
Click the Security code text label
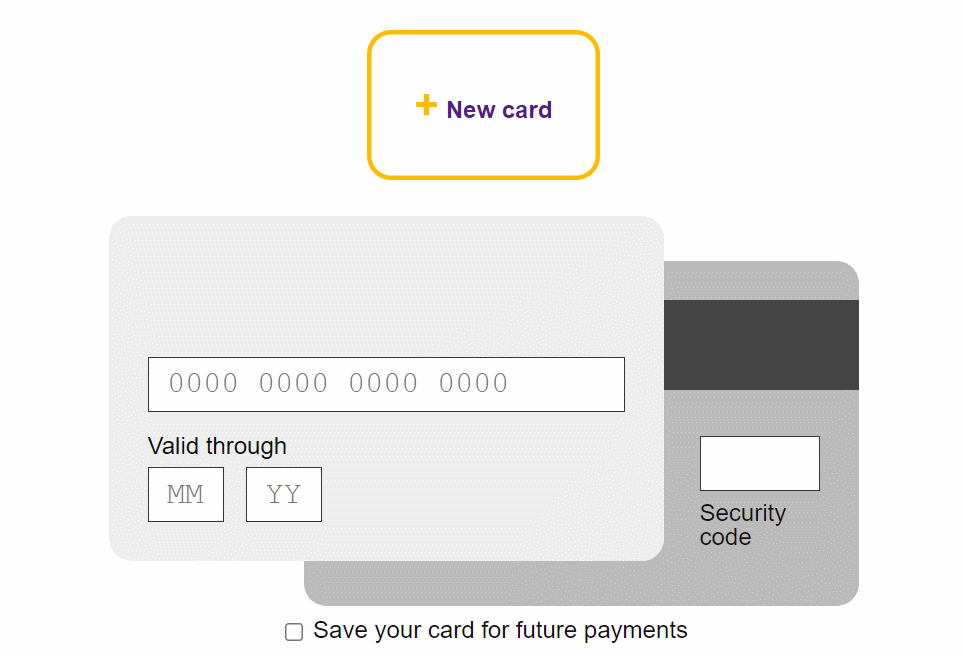click(743, 524)
